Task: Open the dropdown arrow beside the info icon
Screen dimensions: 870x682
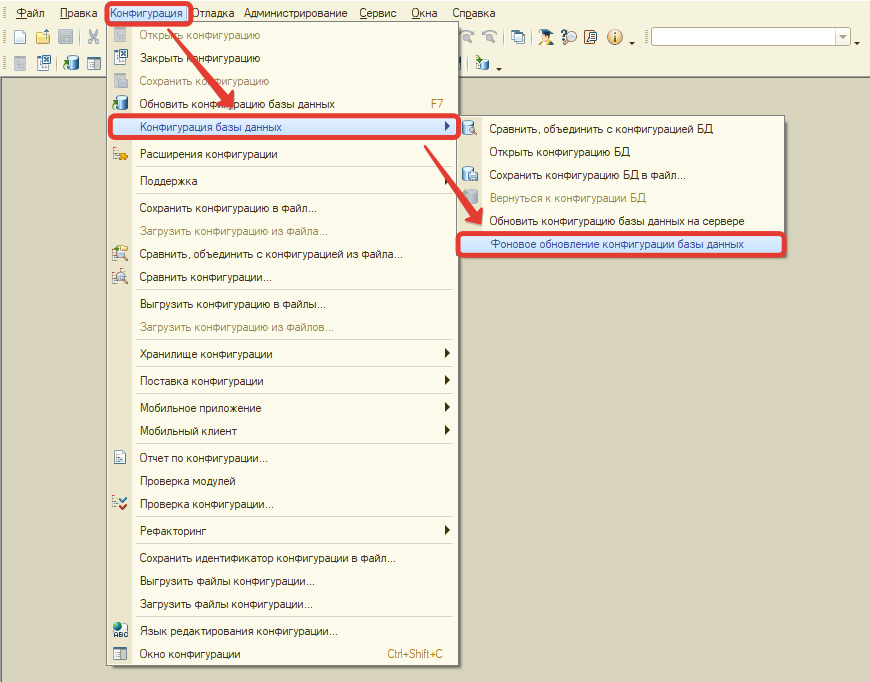Action: [632, 42]
